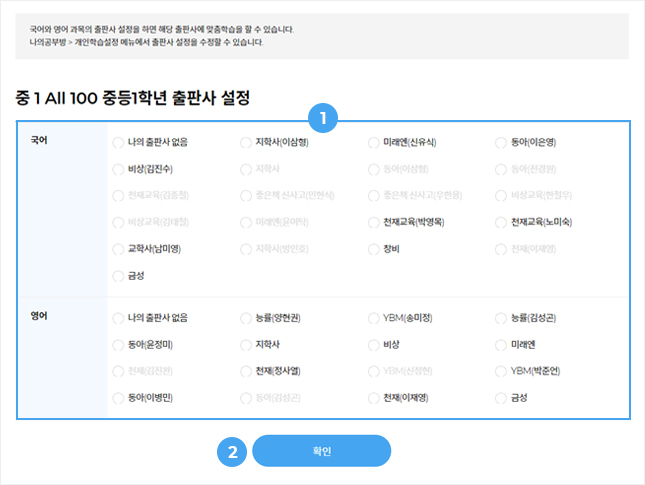
Task: Select 동아(이병민) radio button
Action: coord(118,398)
